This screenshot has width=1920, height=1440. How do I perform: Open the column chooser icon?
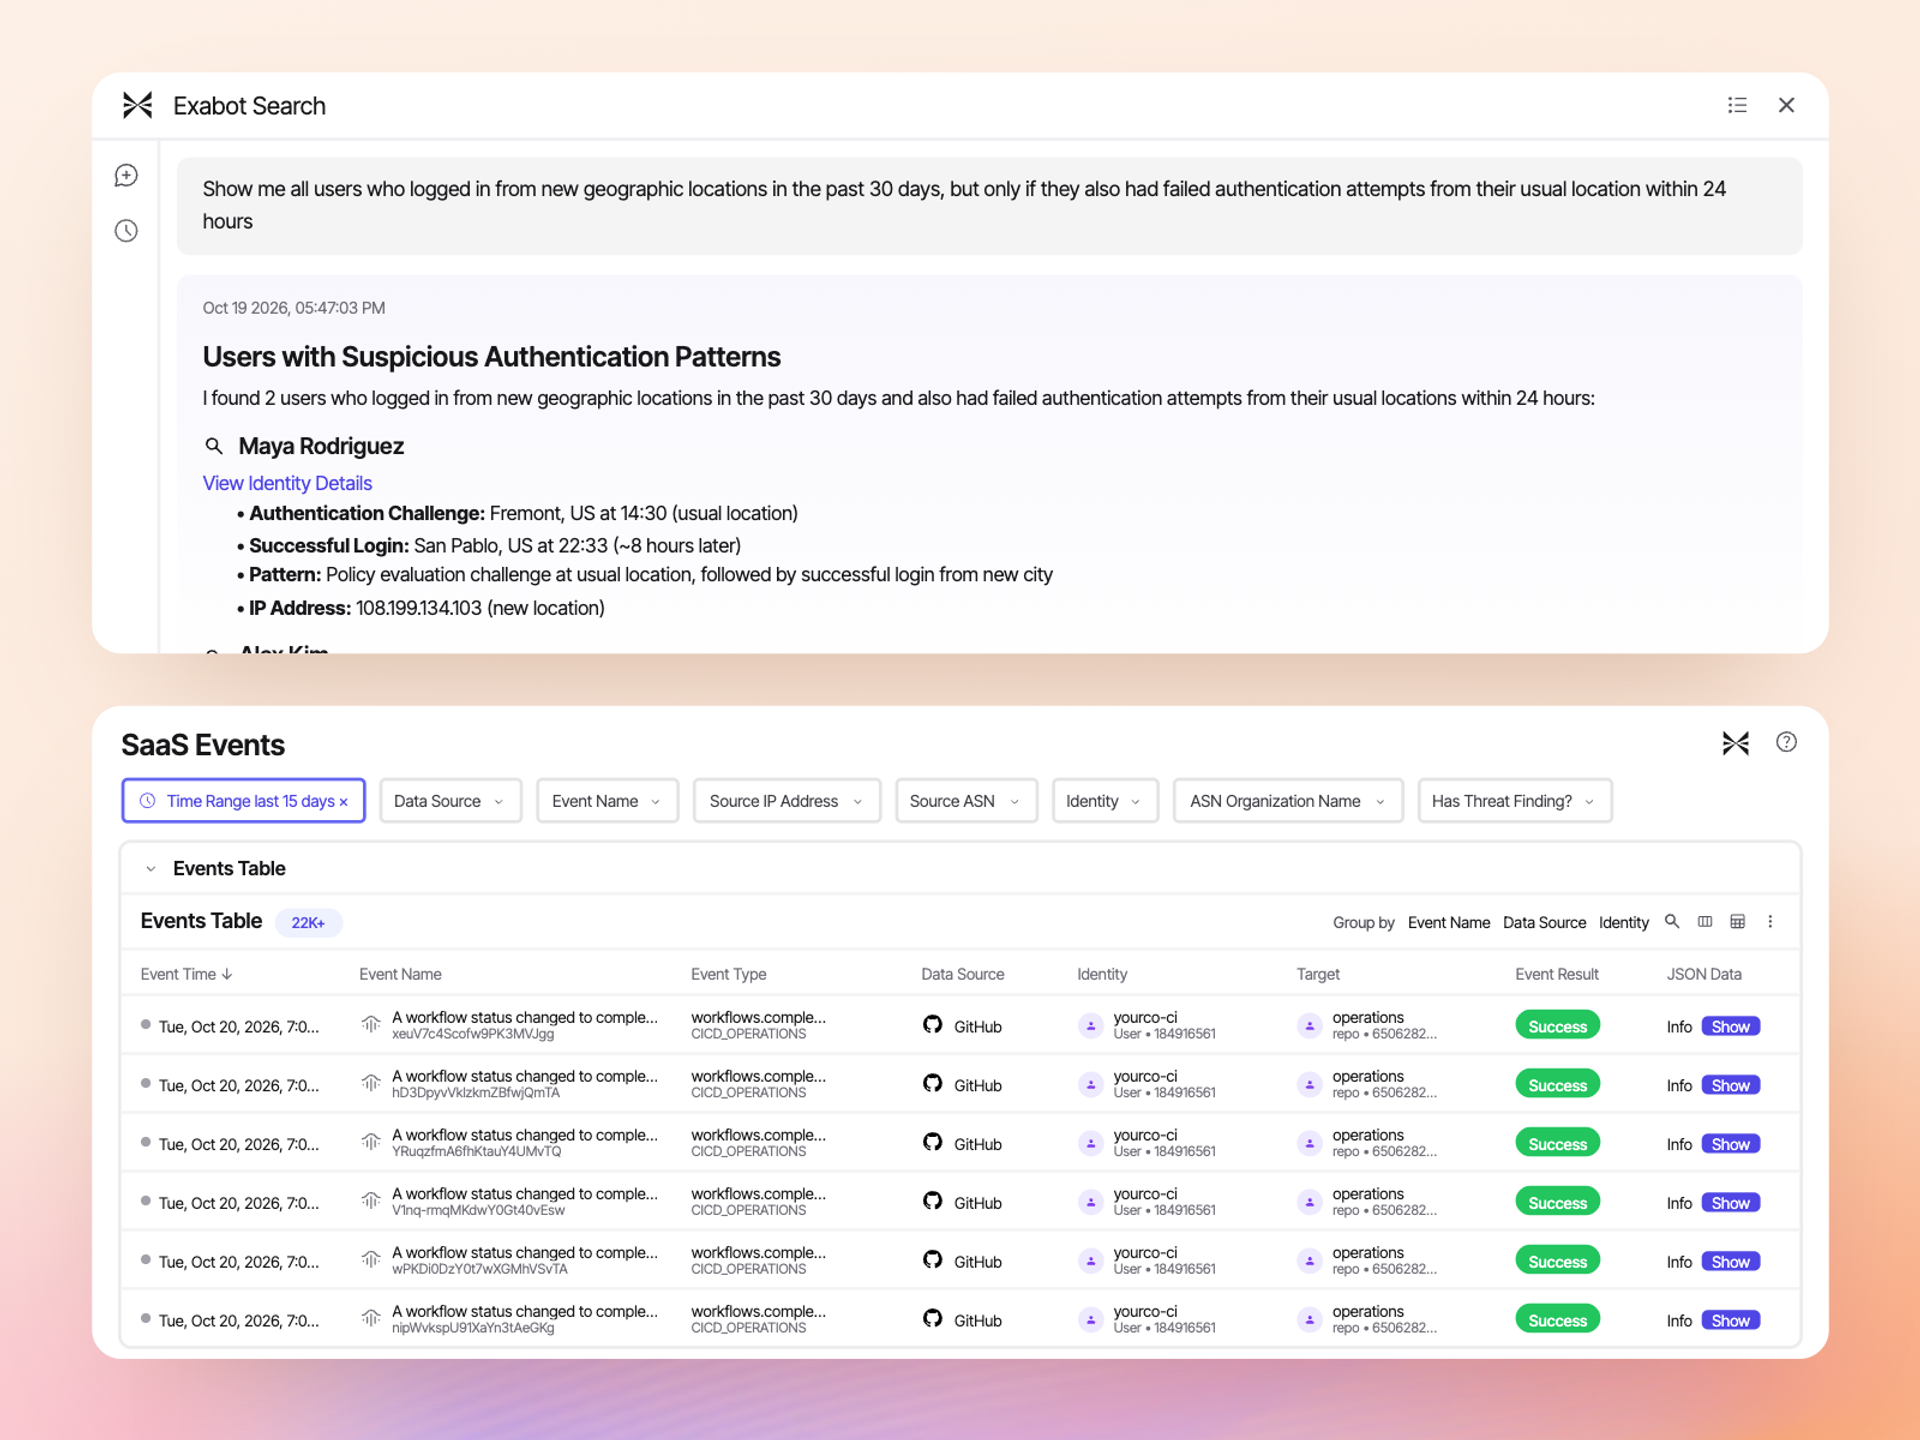pos(1704,921)
